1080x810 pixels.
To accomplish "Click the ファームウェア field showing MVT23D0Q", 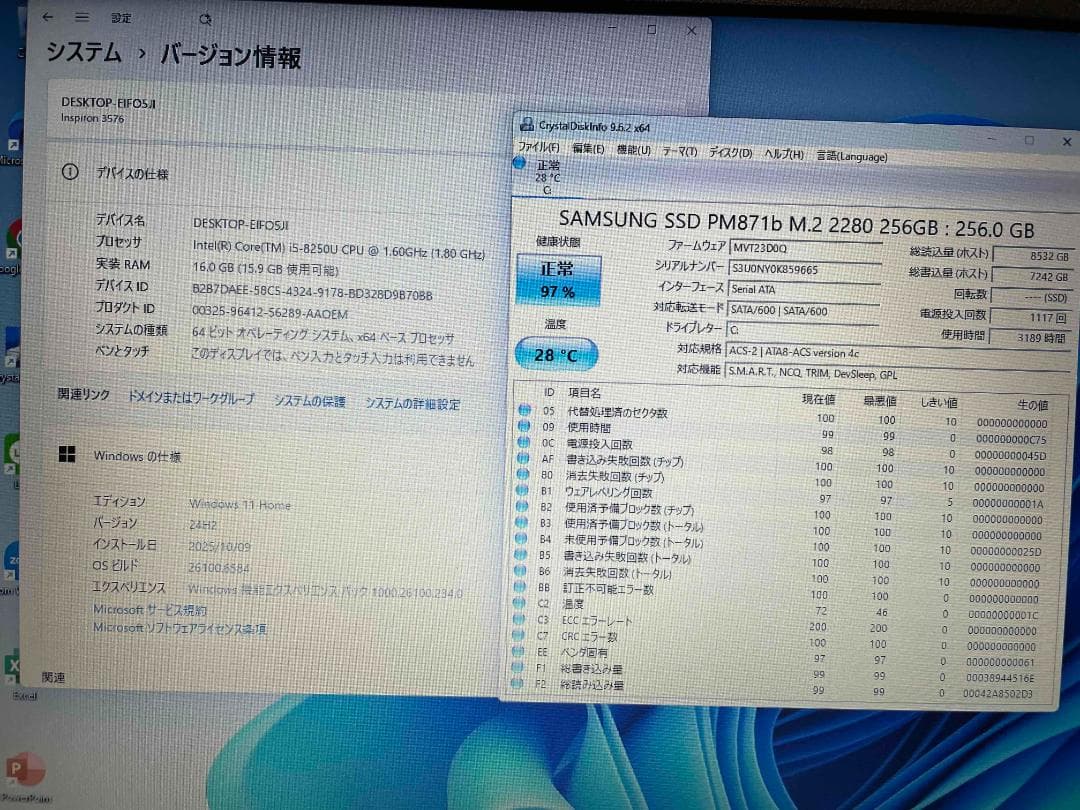I will (804, 248).
